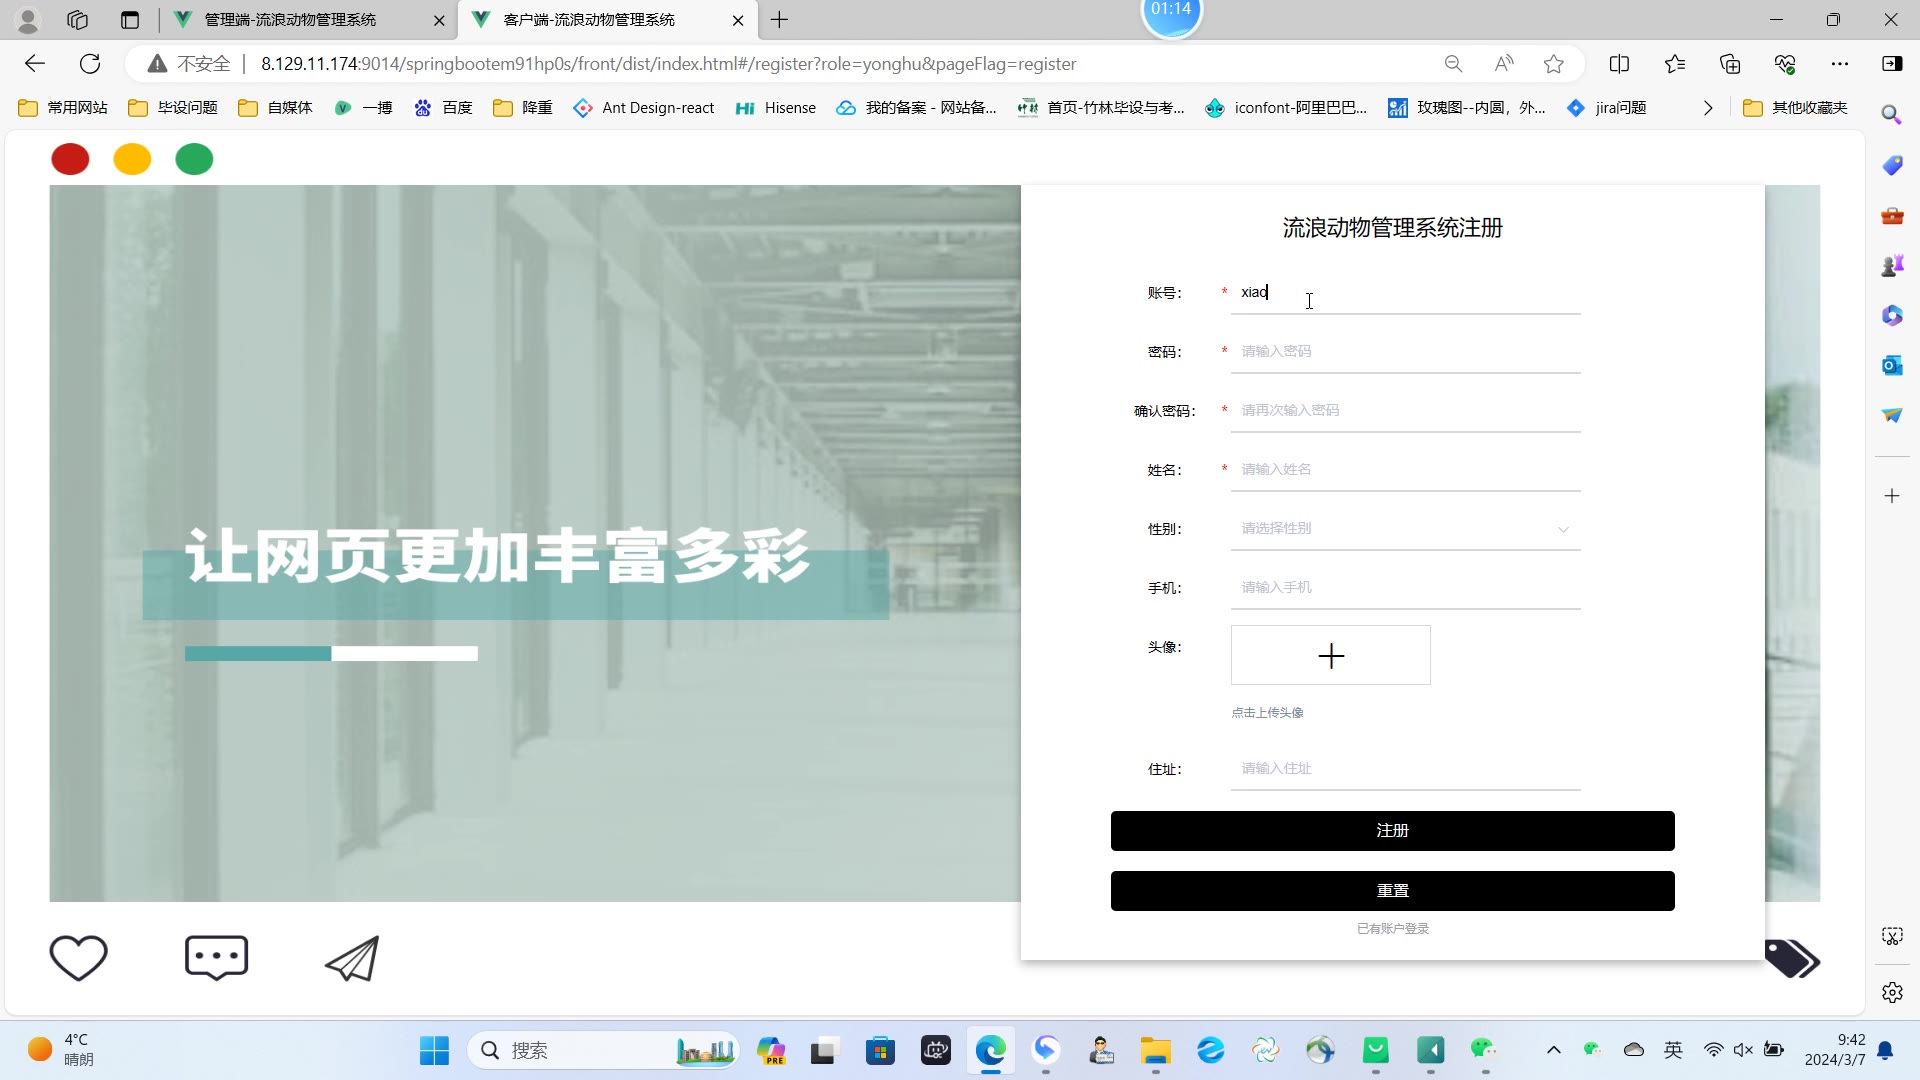Click the red circle dot

point(70,159)
